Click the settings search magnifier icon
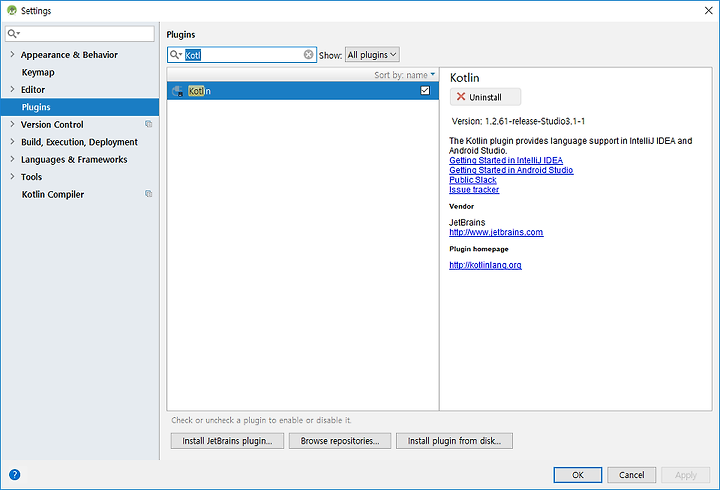The height and width of the screenshot is (490, 720). tap(13, 34)
